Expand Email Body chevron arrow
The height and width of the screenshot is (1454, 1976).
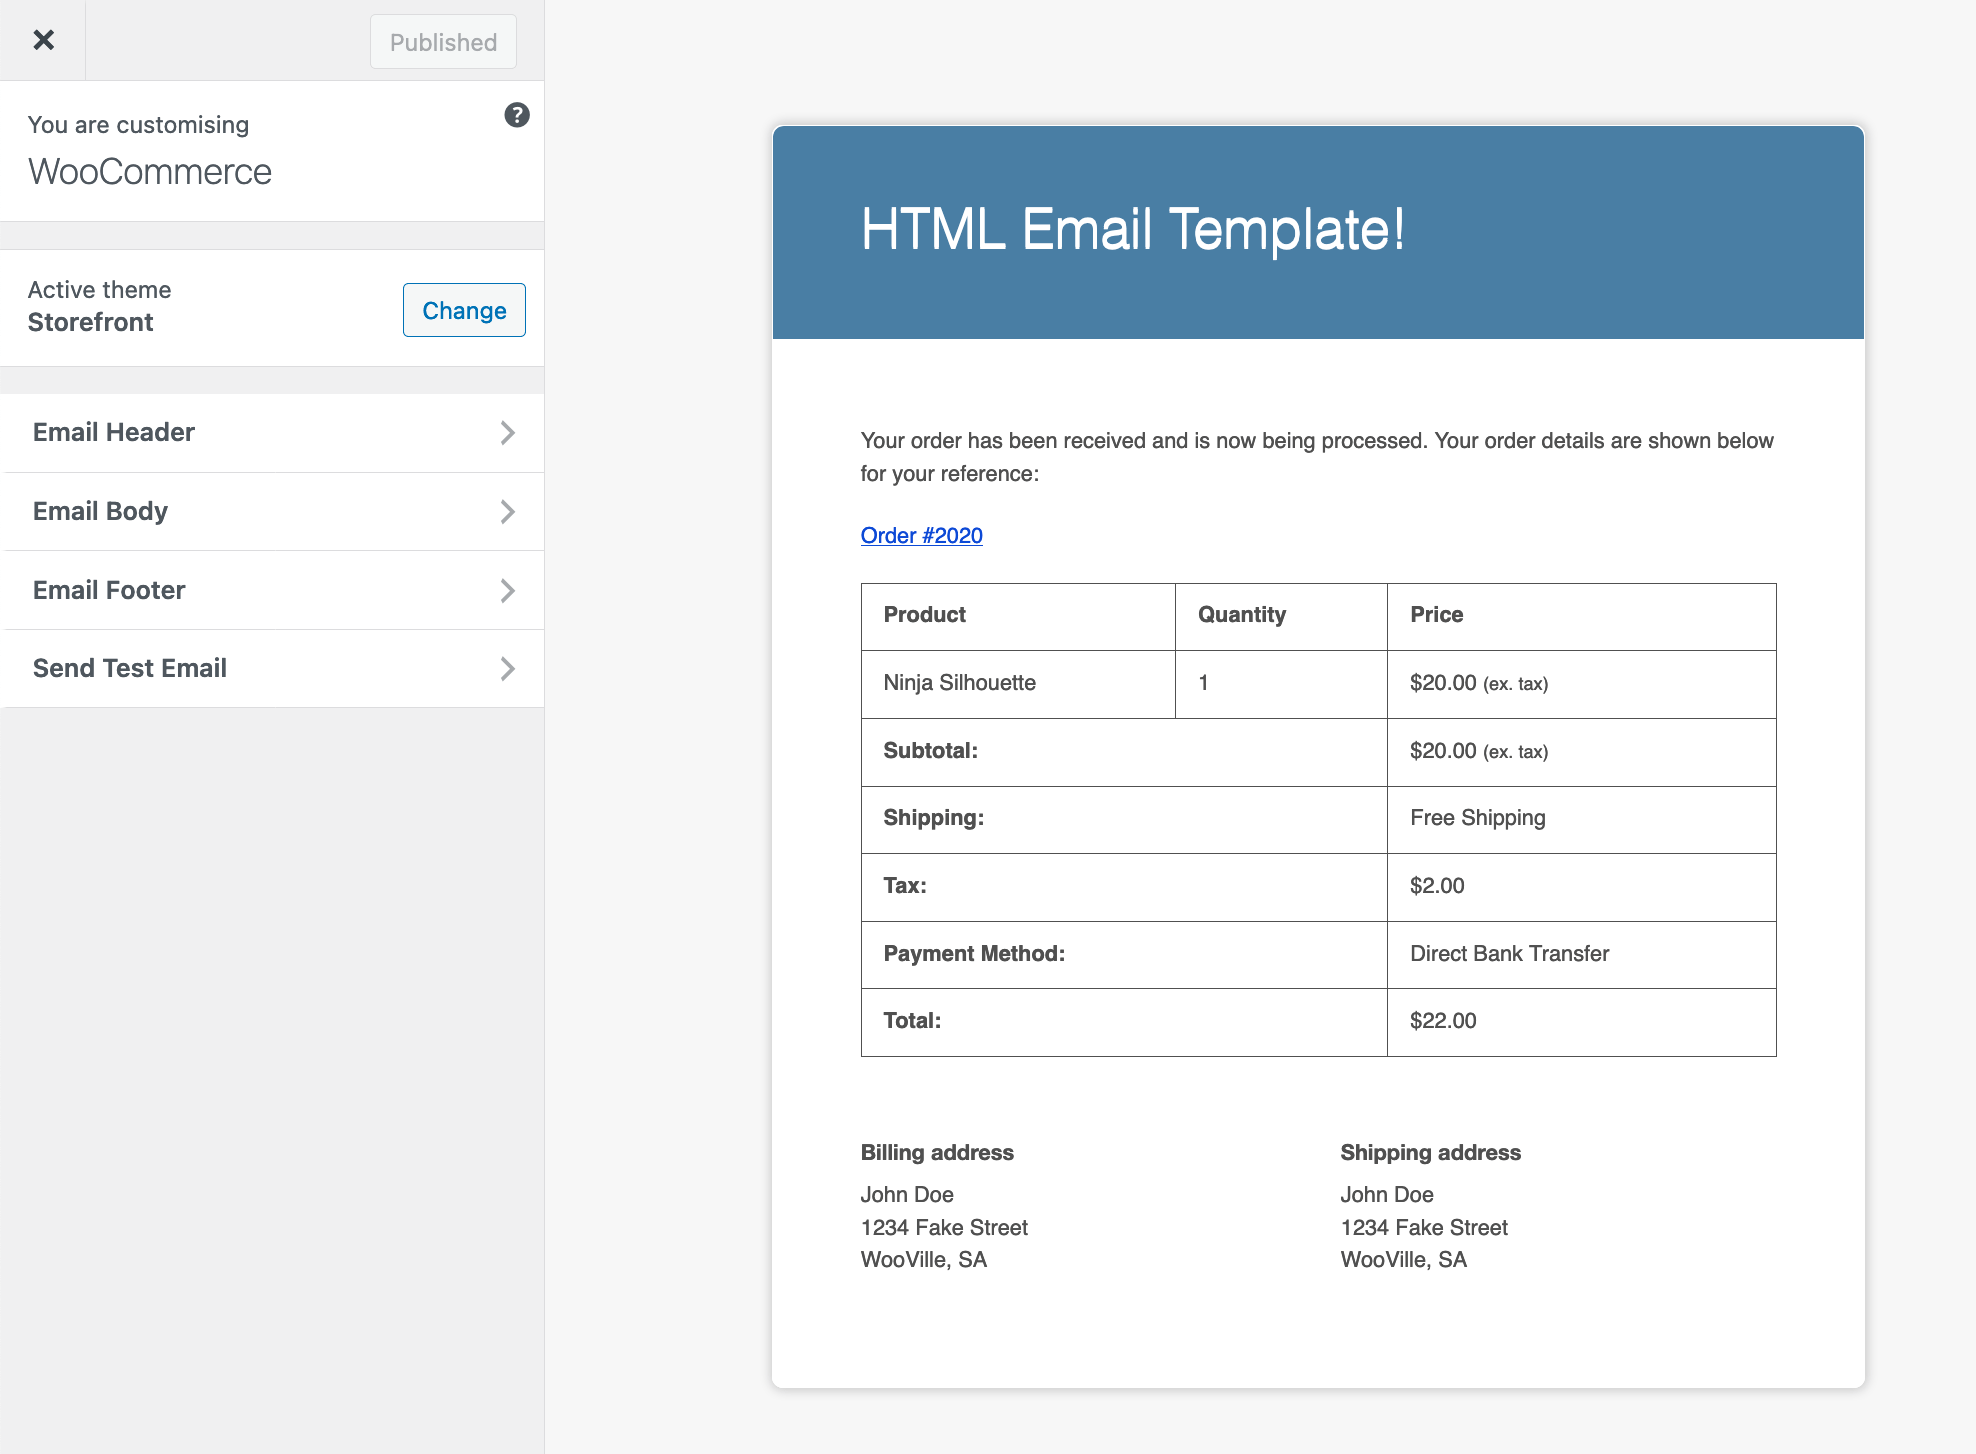507,512
